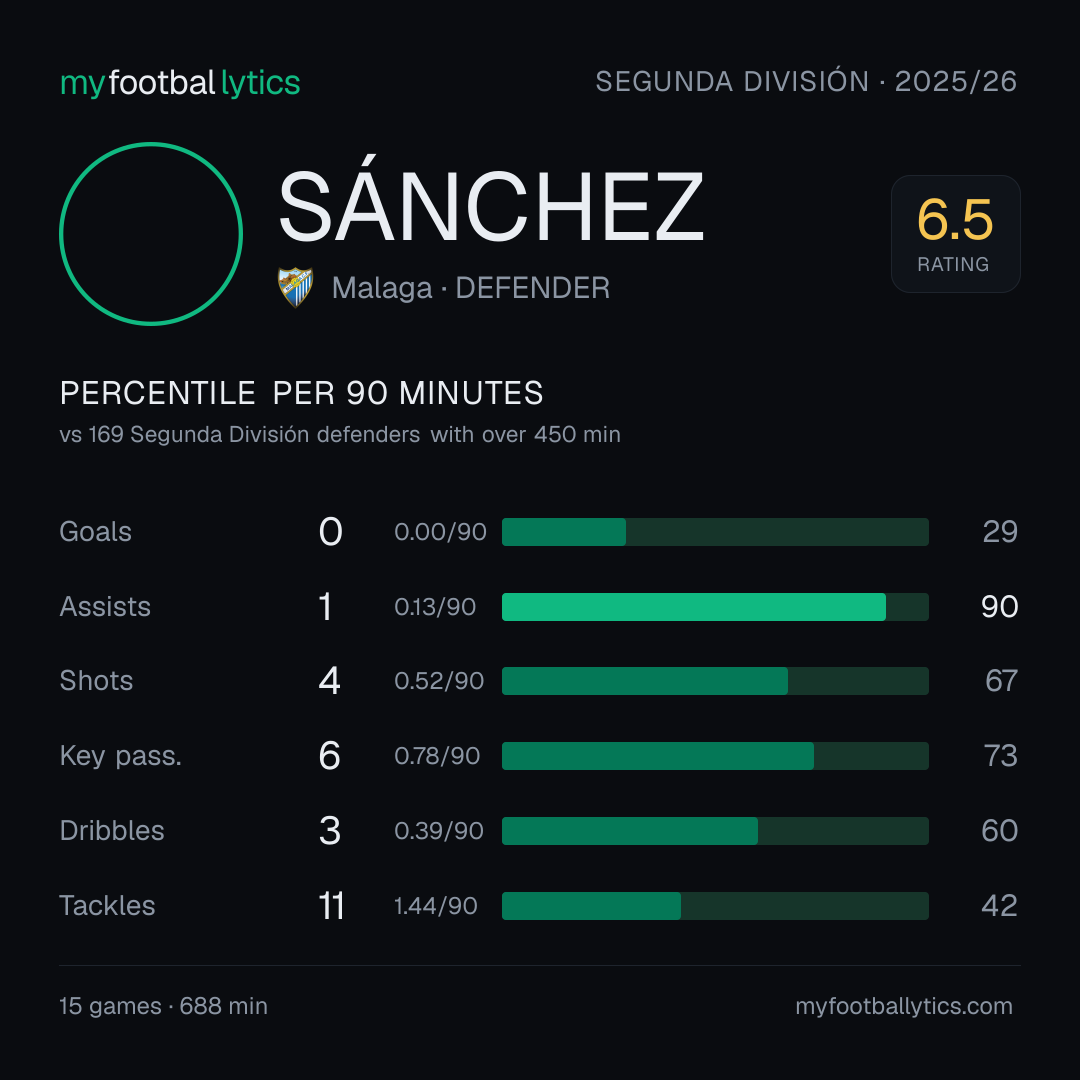1080x1080 pixels.
Task: Click the Tackles percentile bar
Action: [x=715, y=906]
